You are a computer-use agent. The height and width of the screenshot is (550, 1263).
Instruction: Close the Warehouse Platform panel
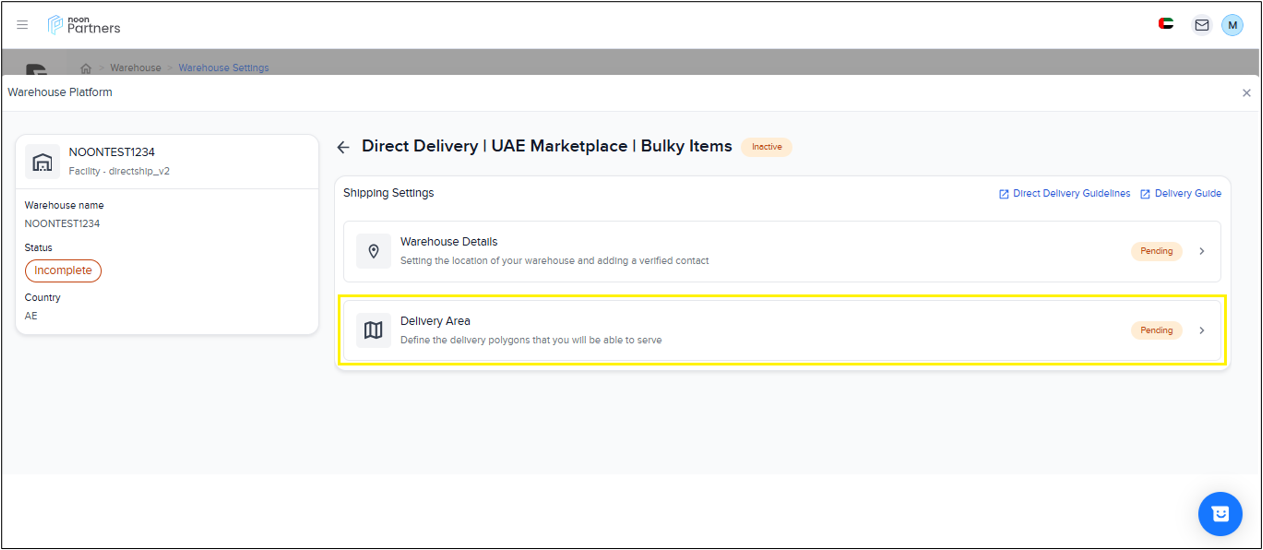(x=1246, y=93)
